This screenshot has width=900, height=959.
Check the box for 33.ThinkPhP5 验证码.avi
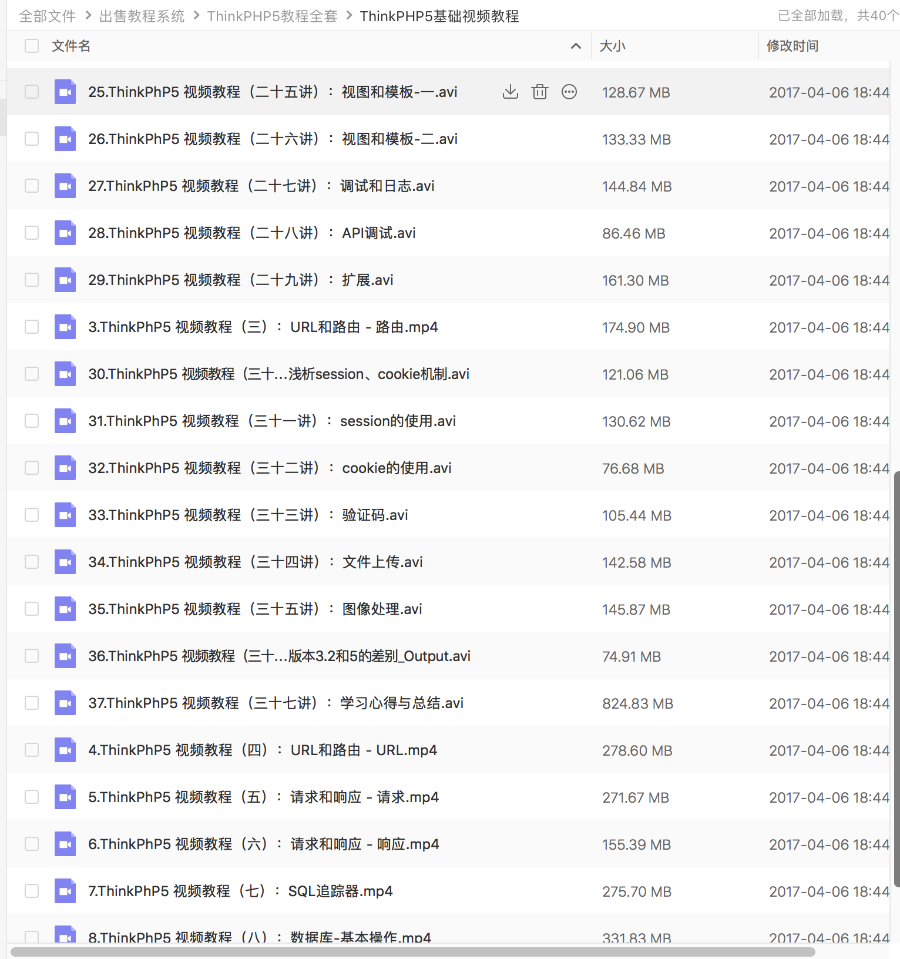32,515
